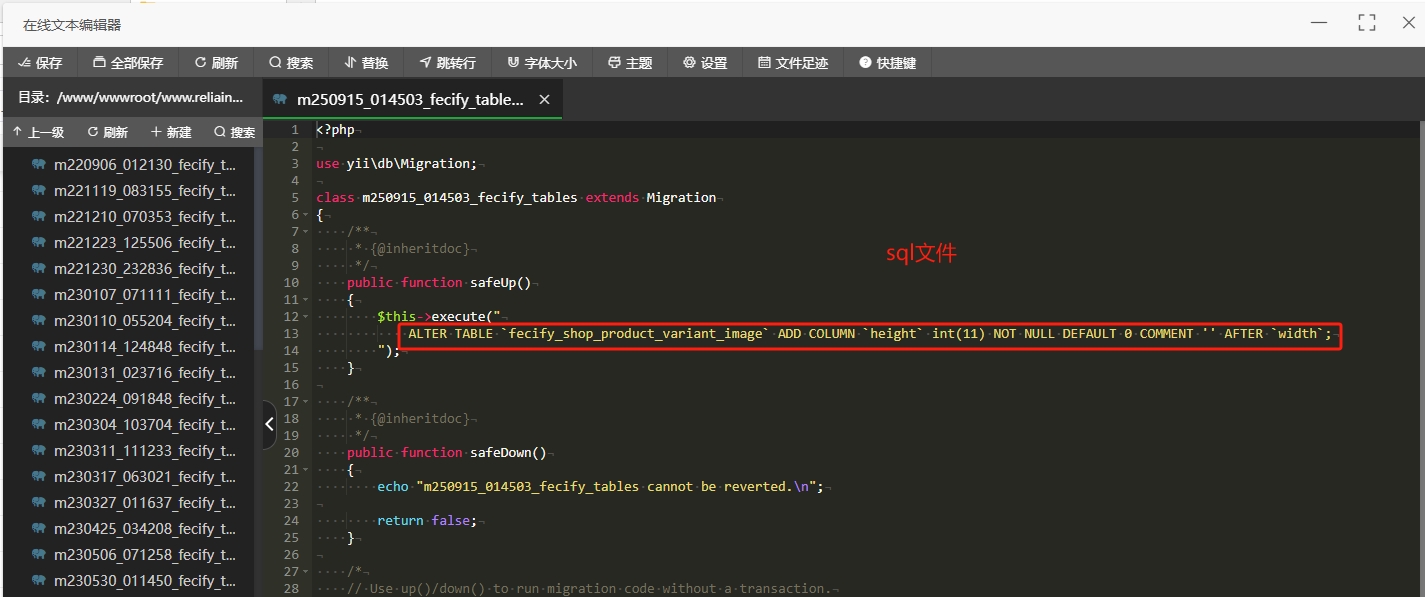Open the 替换 replace tool
This screenshot has height=597, width=1425.
(366, 63)
